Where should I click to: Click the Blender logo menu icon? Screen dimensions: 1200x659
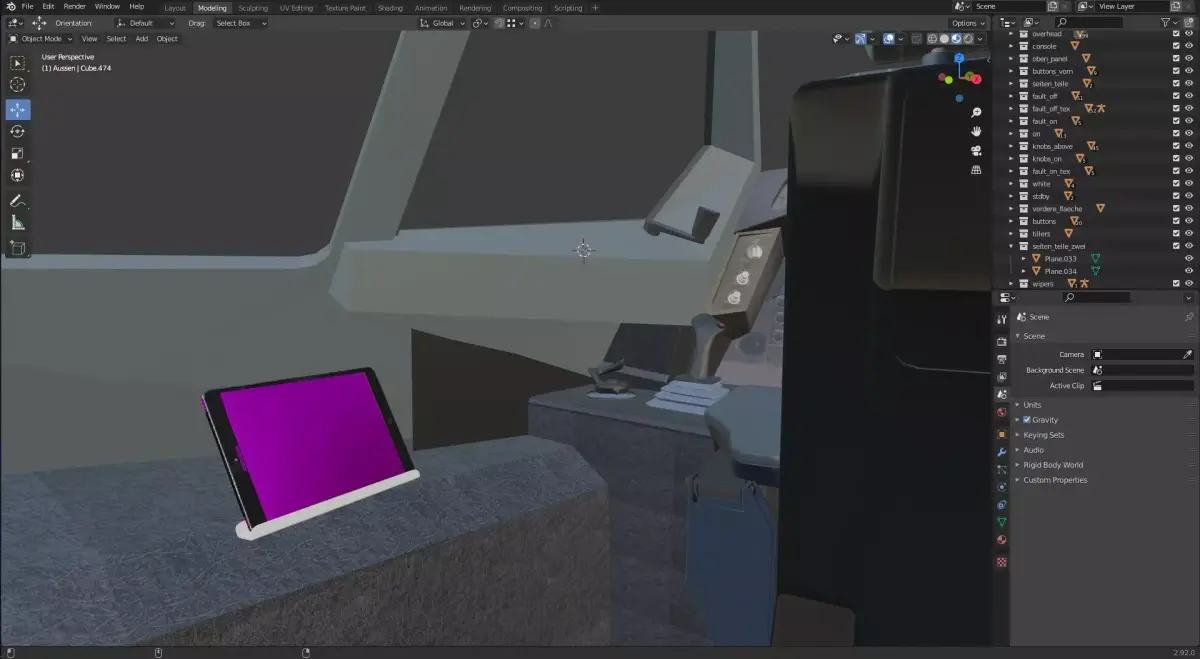(9, 7)
